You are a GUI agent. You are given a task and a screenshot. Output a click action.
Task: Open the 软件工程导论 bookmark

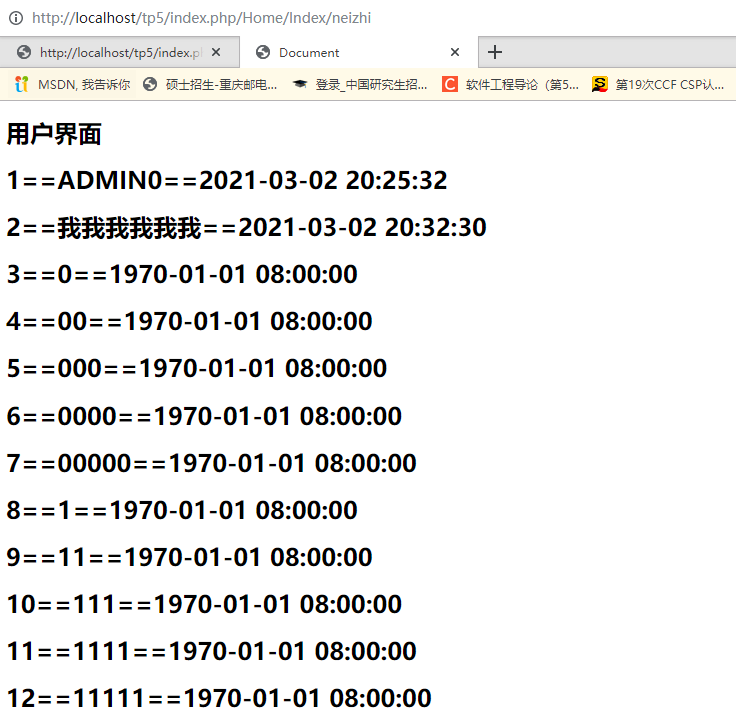point(511,85)
